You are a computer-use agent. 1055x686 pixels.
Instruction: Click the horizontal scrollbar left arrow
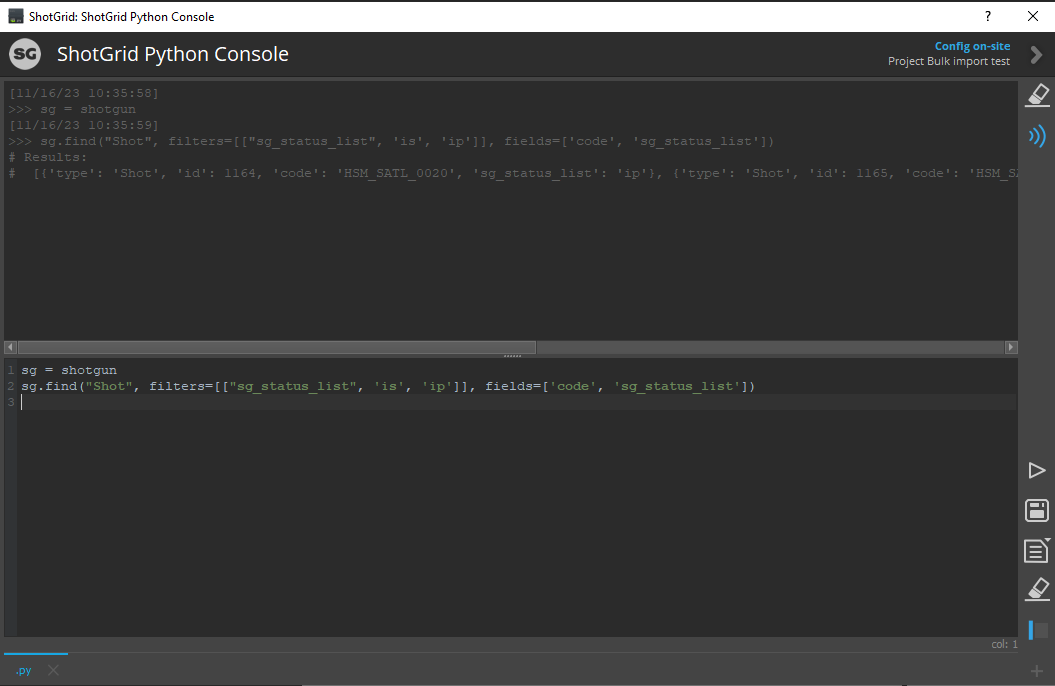click(x=9, y=347)
